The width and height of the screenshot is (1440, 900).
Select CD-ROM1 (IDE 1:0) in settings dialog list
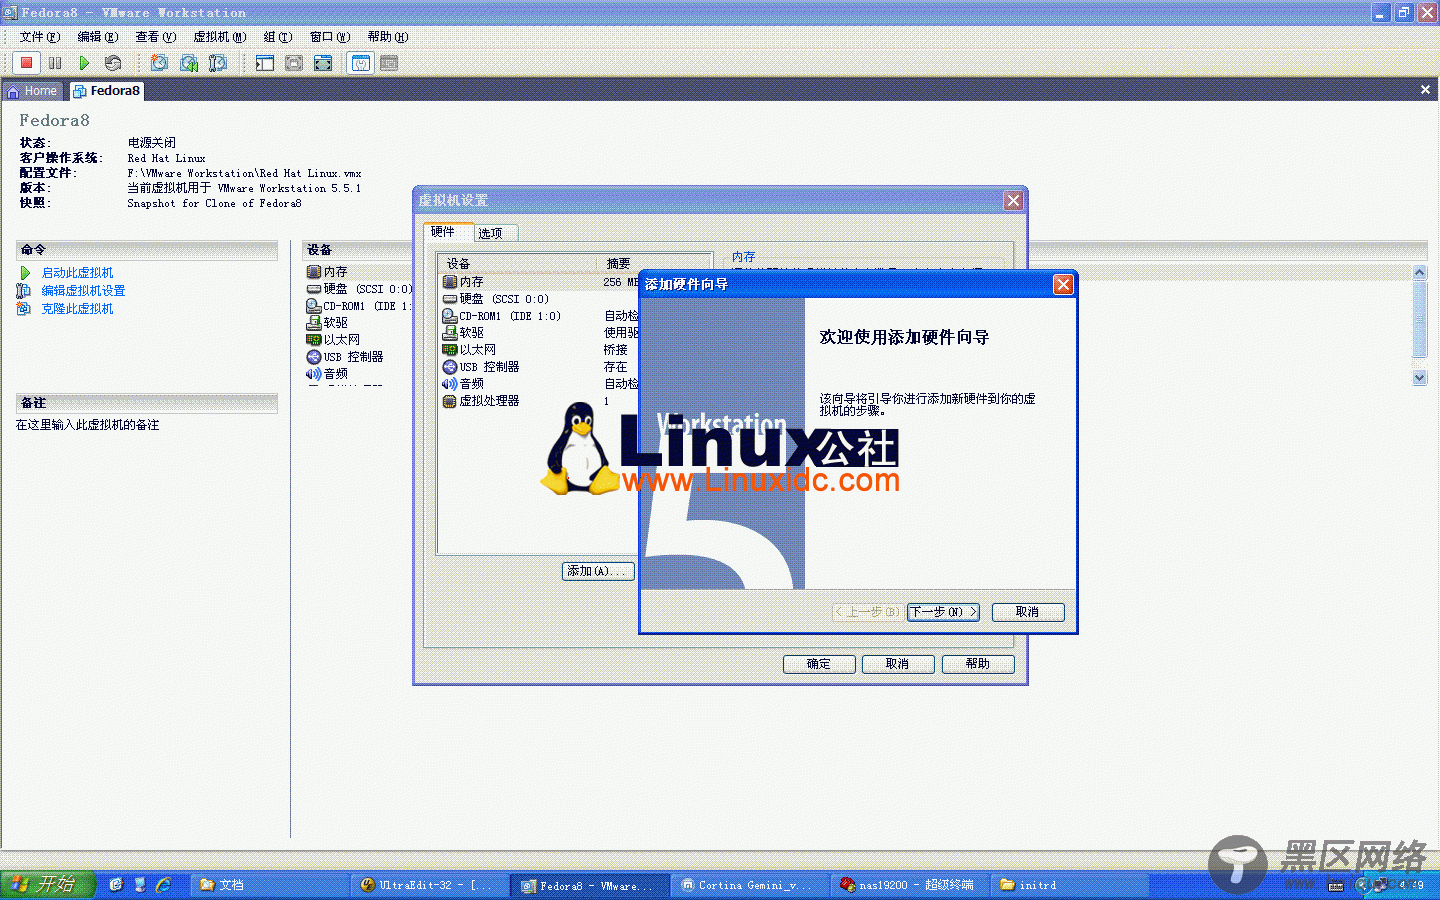pyautogui.click(x=540, y=316)
